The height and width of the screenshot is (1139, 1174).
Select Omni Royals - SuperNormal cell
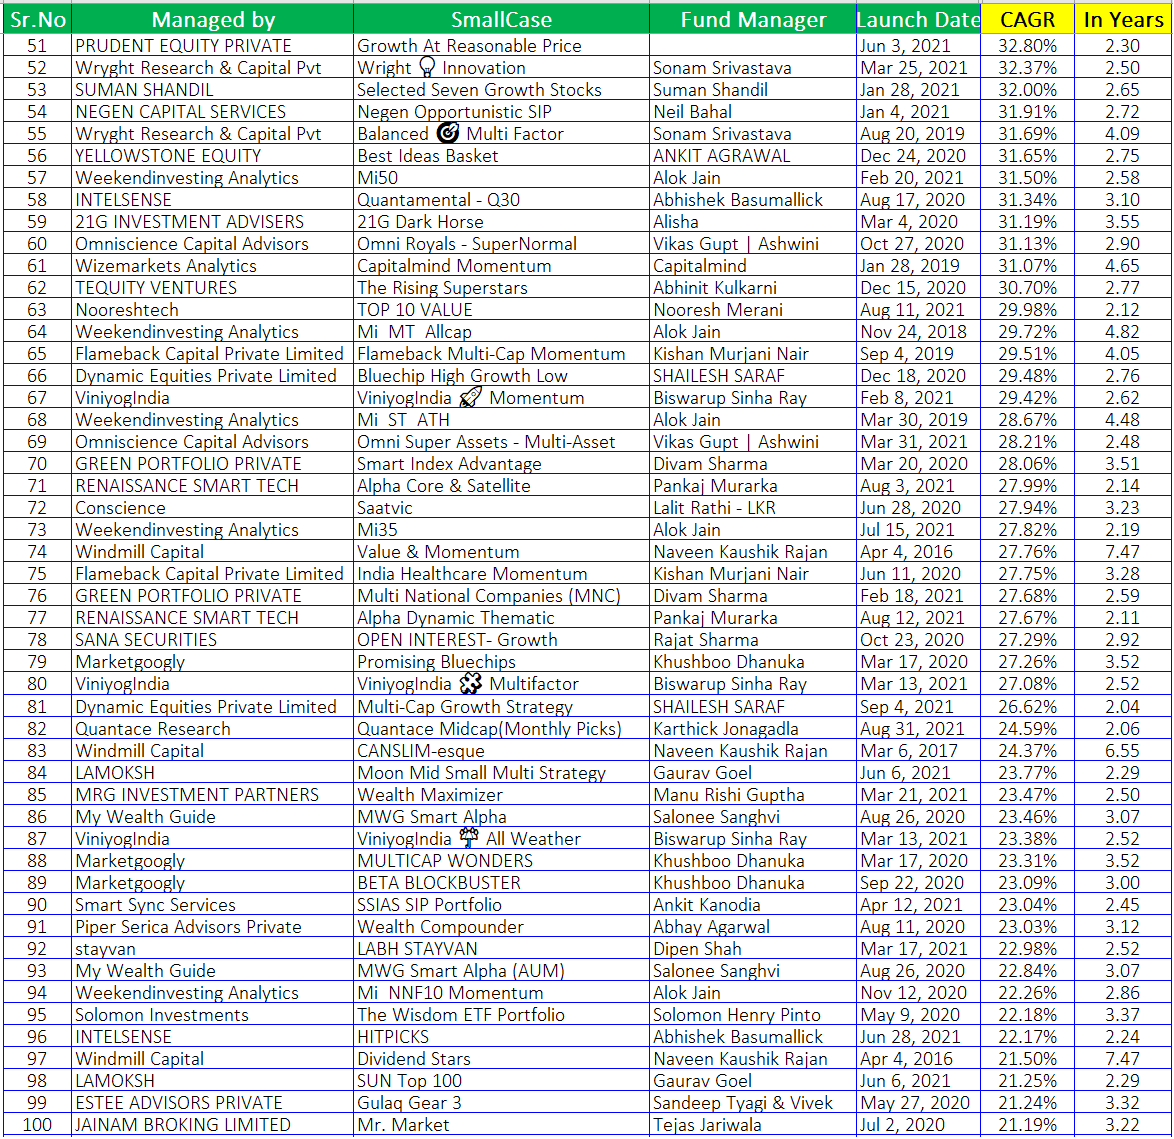(x=501, y=243)
